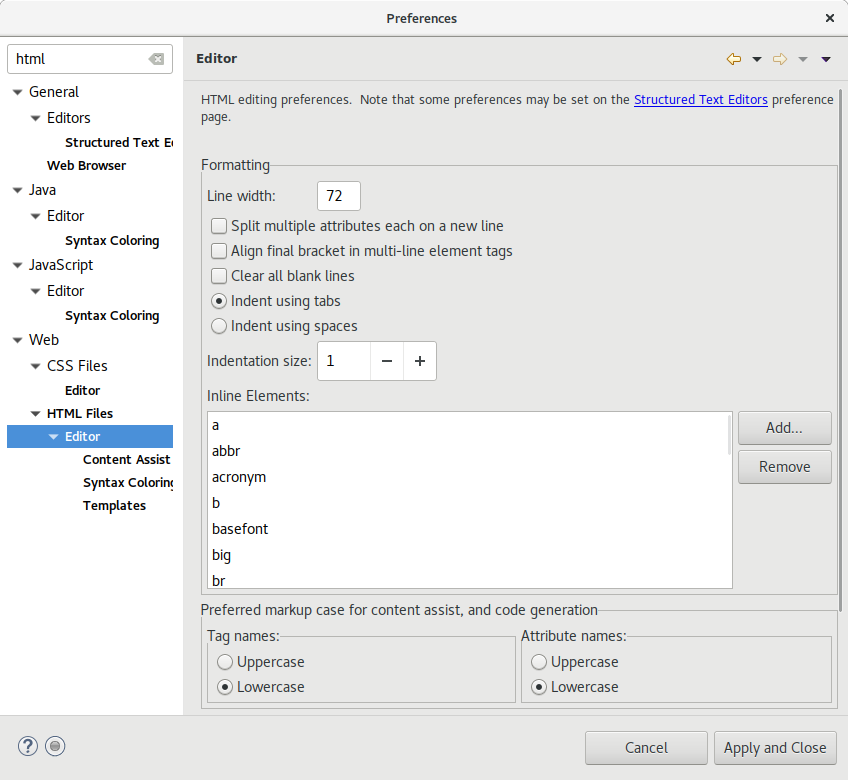
Task: Click the Add... inline element button
Action: click(784, 428)
